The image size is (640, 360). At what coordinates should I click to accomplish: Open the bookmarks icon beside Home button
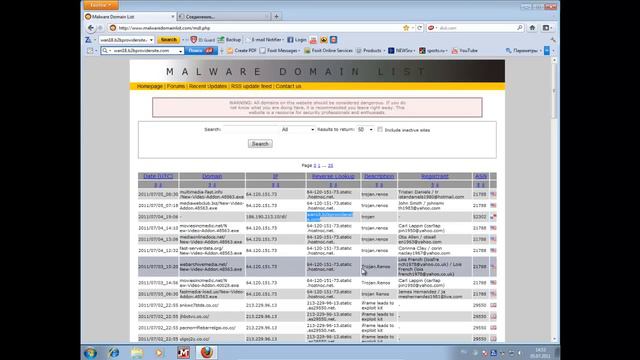546,28
